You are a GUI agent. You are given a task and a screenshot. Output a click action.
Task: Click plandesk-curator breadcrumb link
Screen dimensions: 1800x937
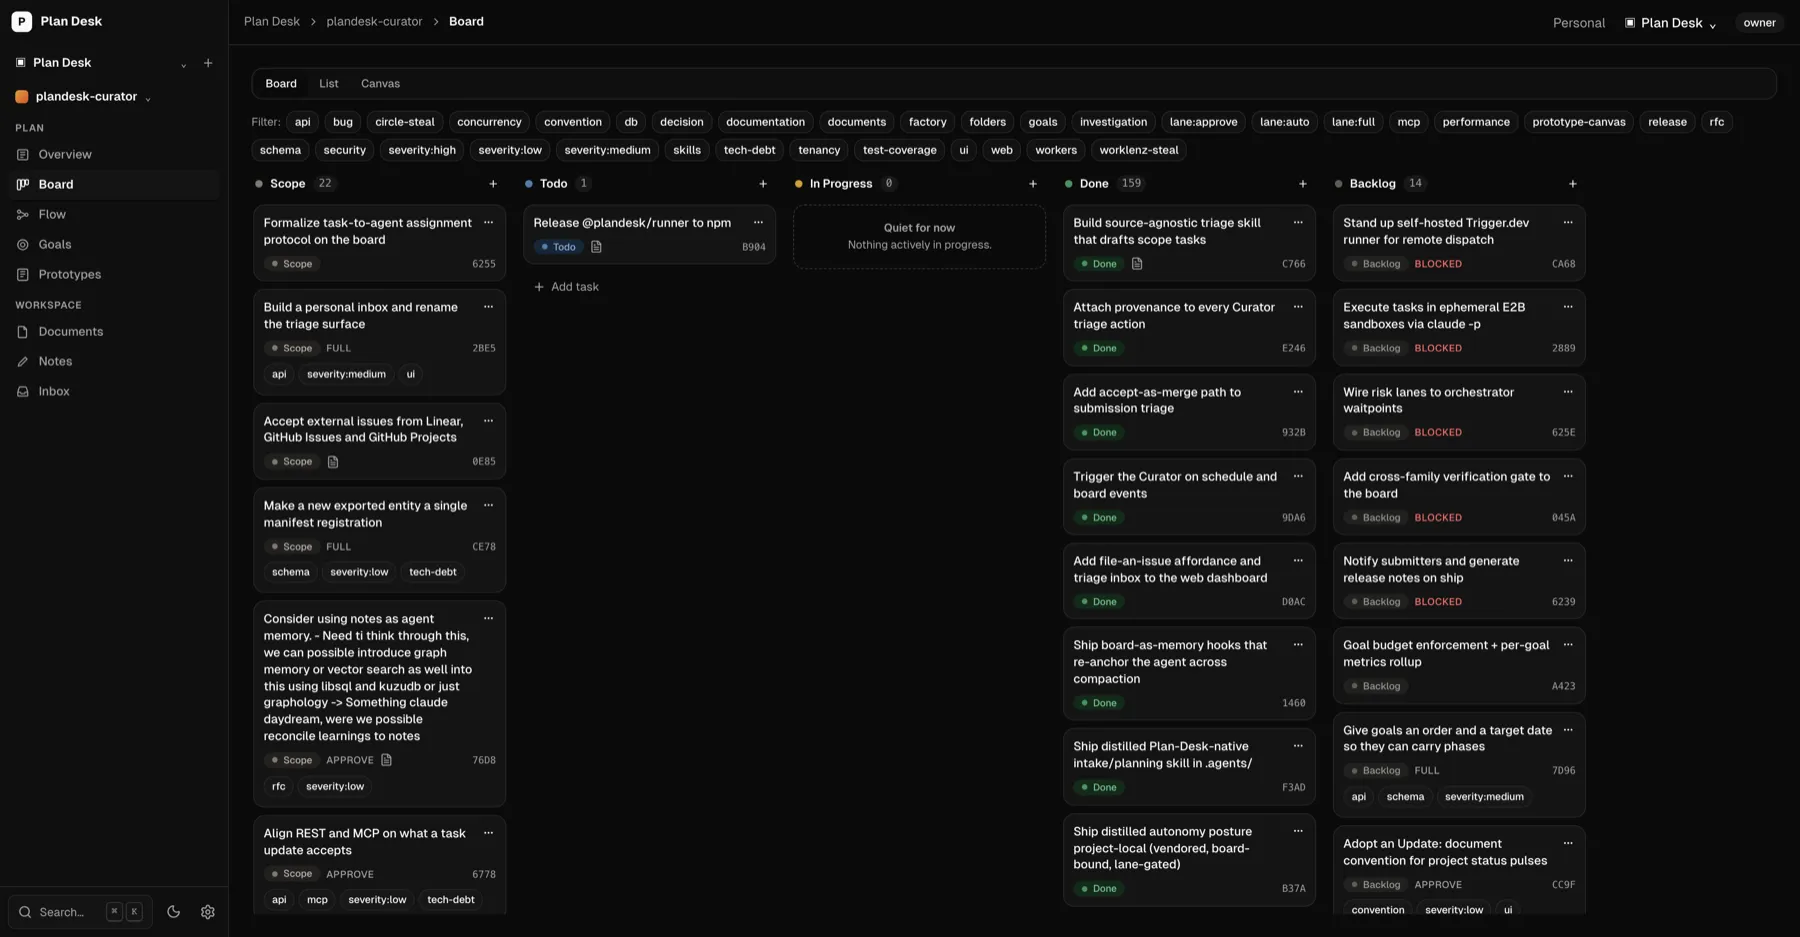374,22
